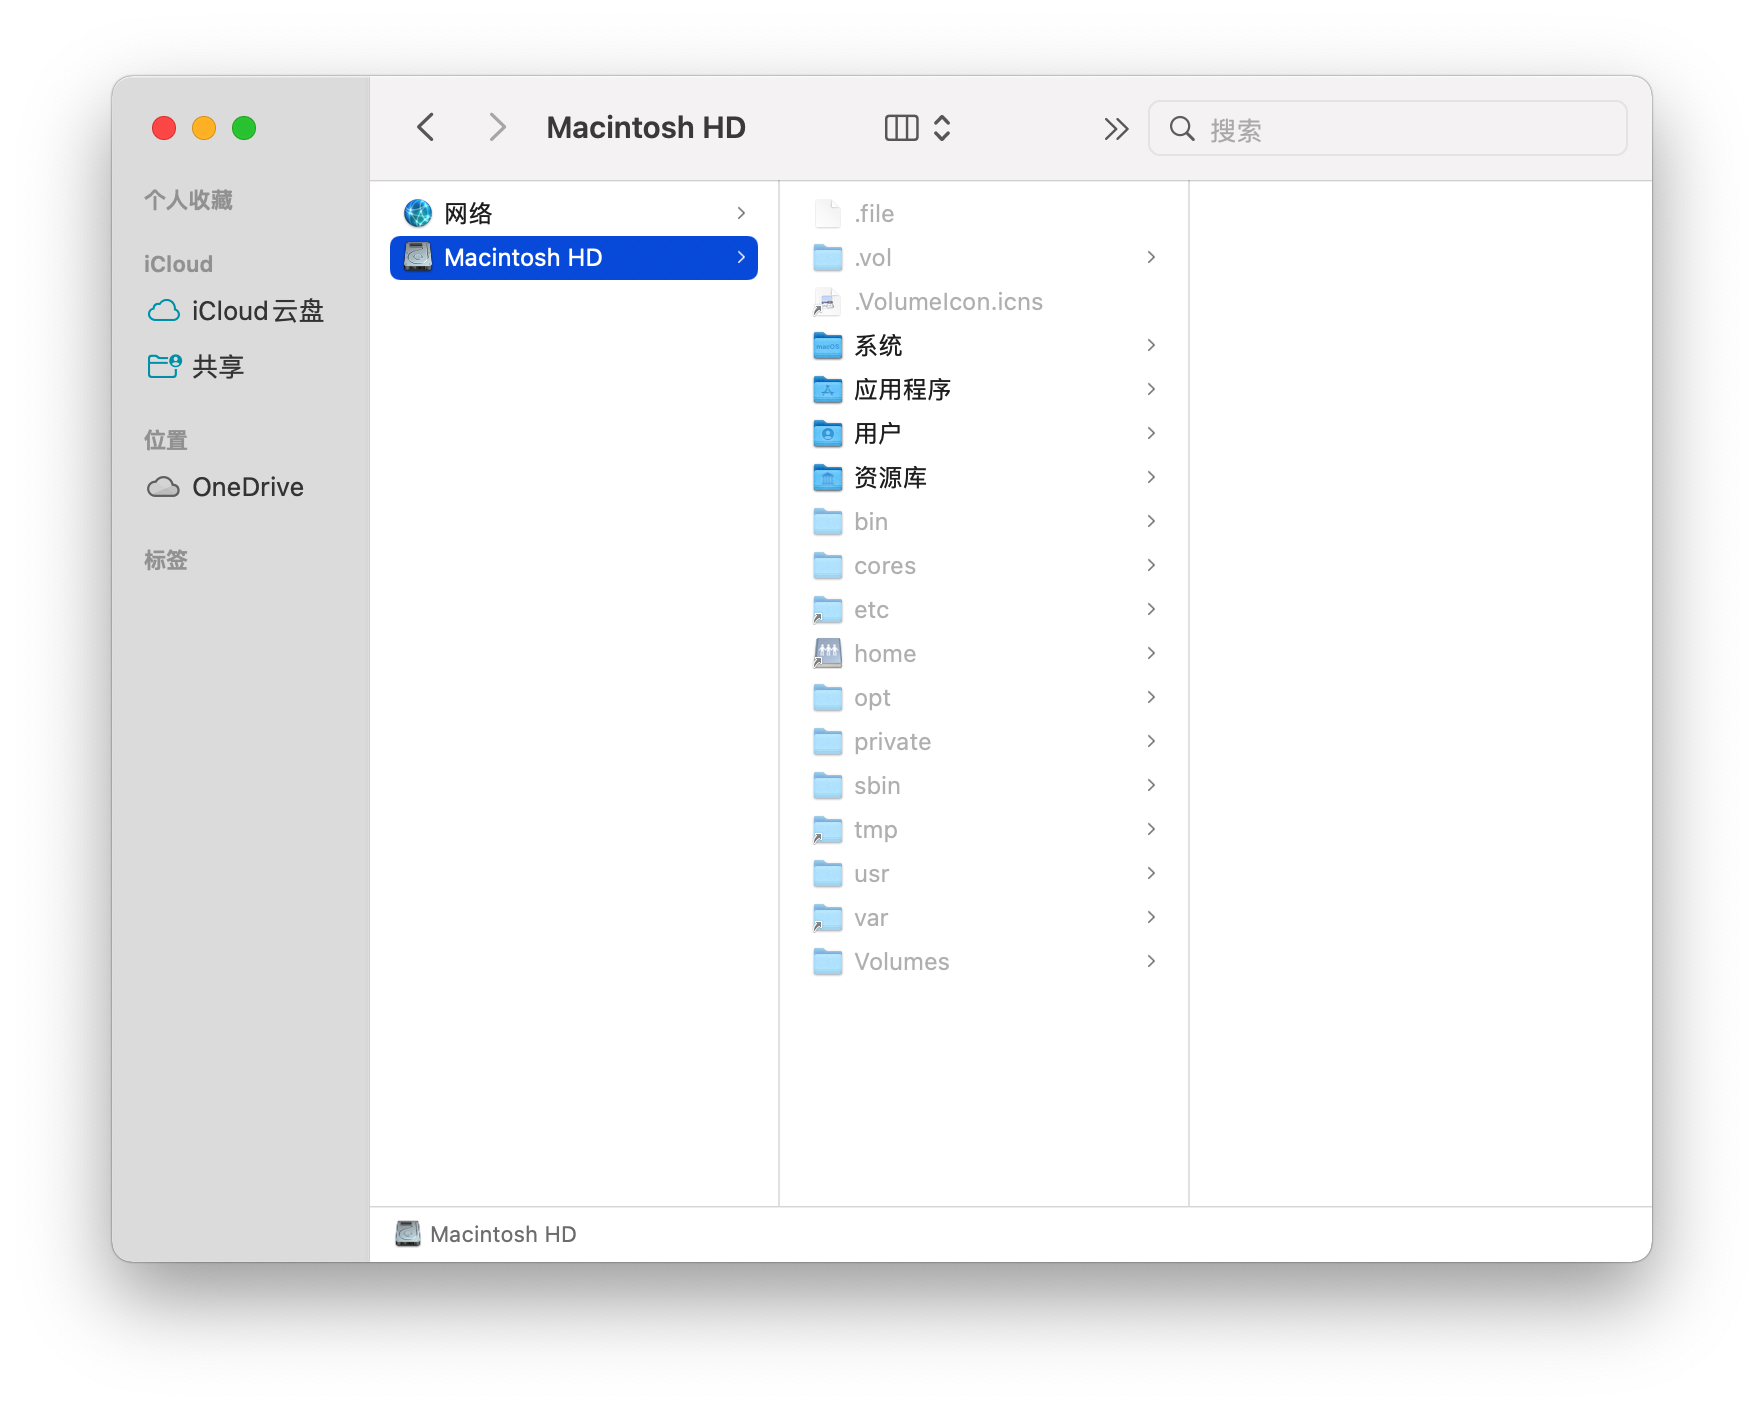Click the iCloud section header
This screenshot has height=1410, width=1764.
(x=178, y=264)
